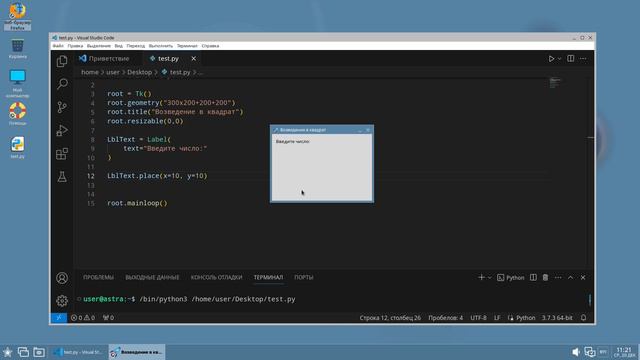Open file manager from taskbar folder icon

(x=39, y=352)
